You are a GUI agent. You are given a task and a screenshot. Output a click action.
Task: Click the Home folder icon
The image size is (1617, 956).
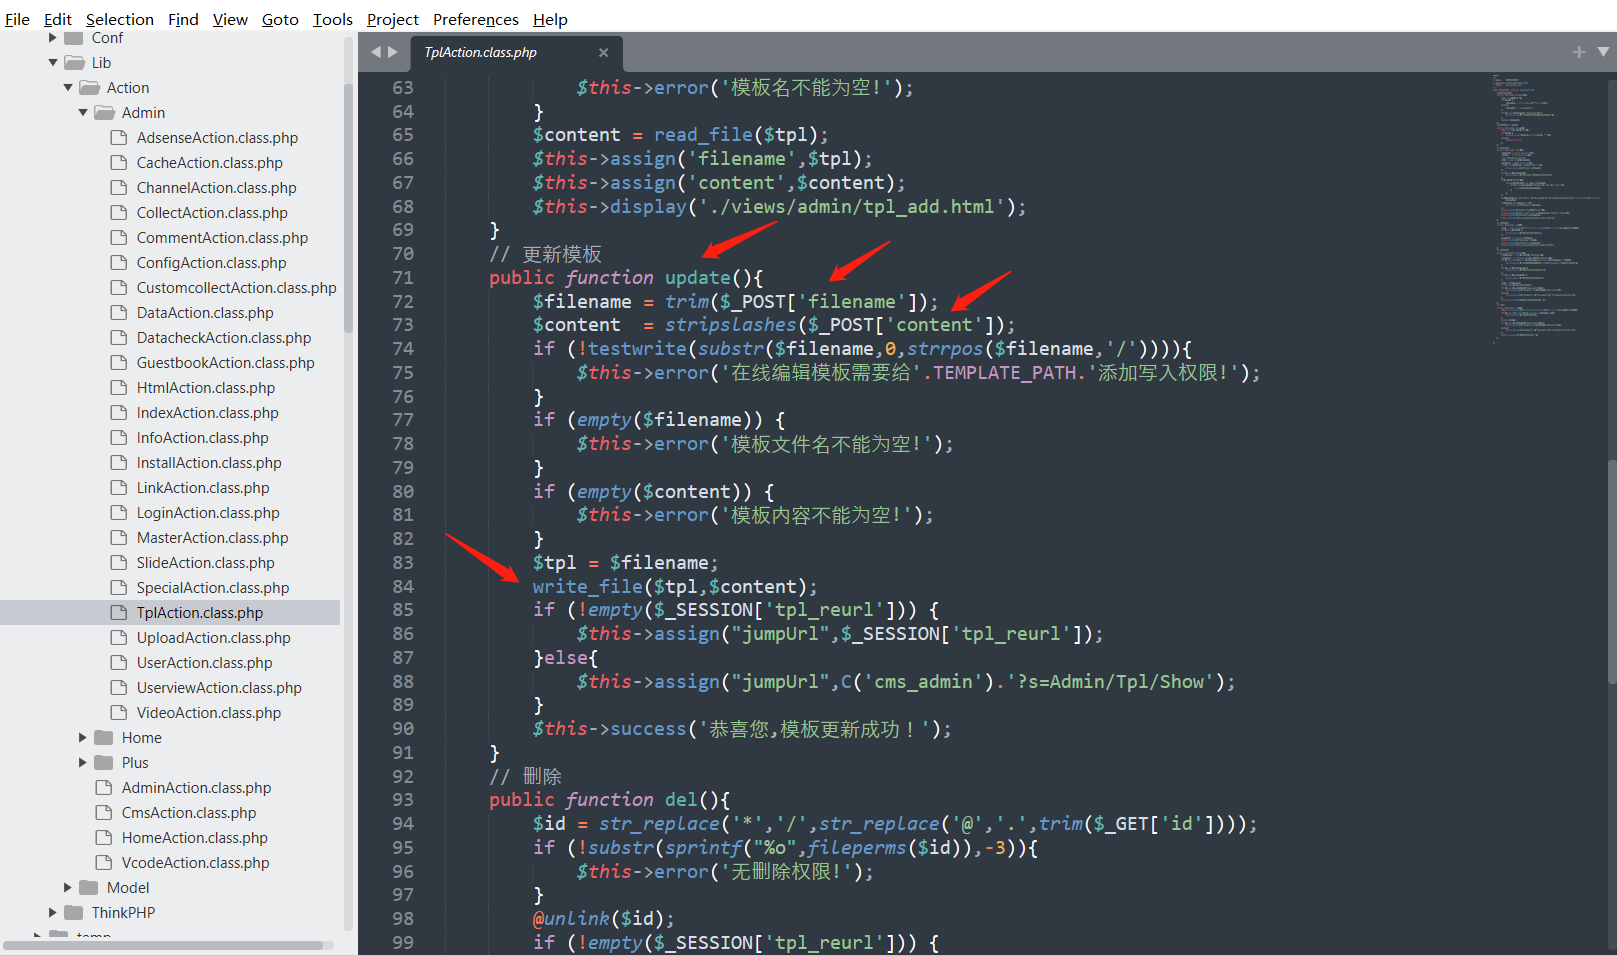(x=103, y=738)
